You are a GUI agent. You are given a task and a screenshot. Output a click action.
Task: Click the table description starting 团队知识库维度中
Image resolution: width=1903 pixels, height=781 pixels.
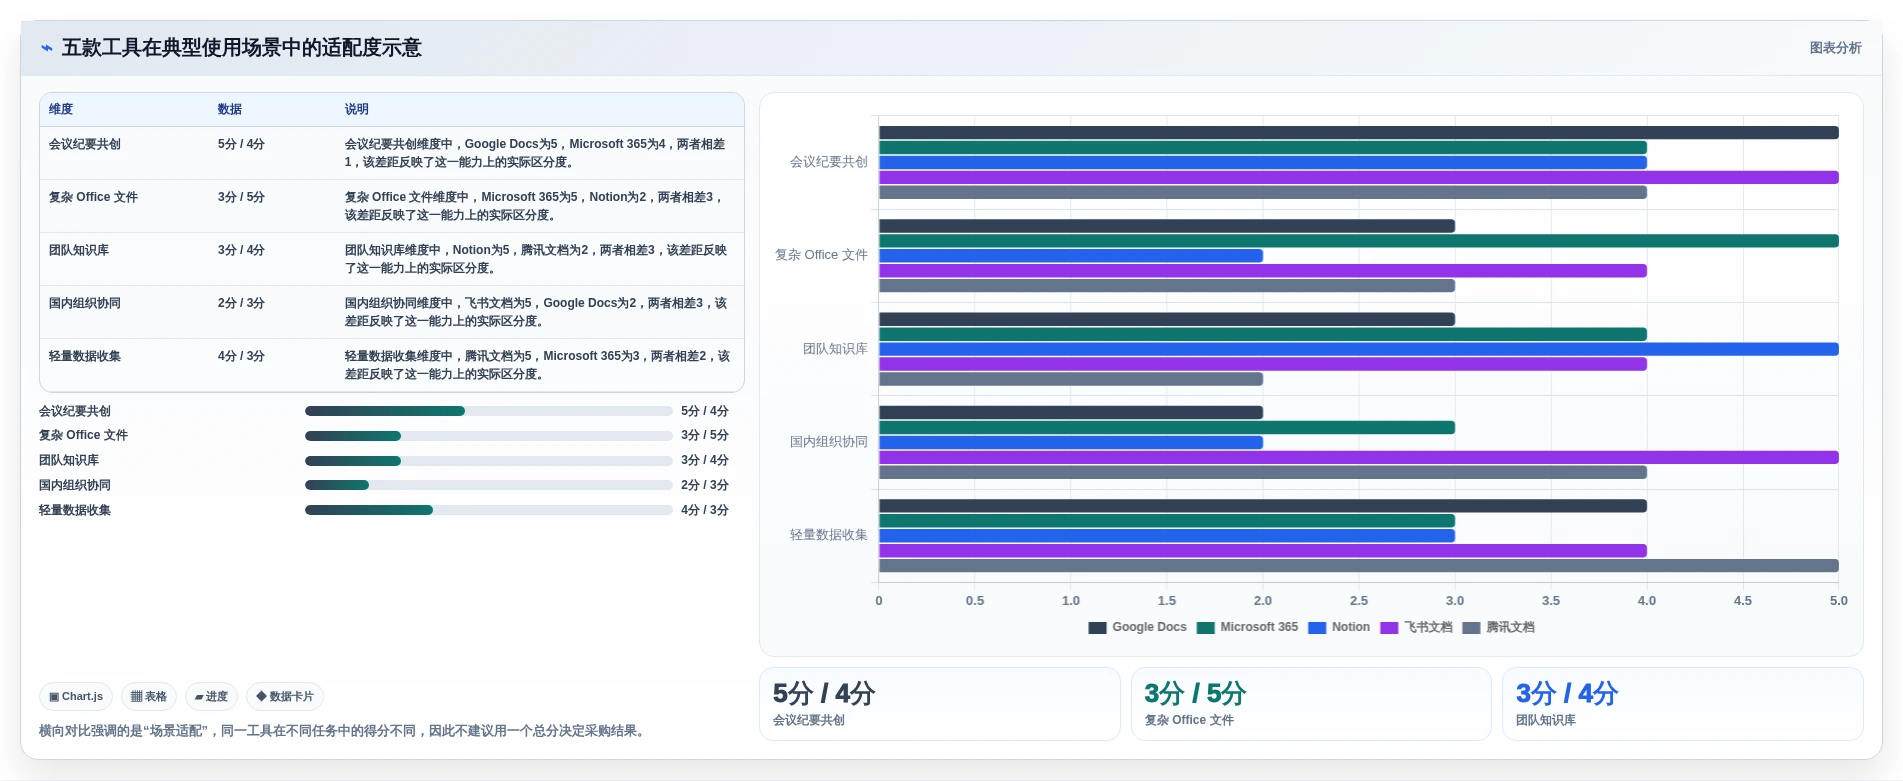[x=536, y=259]
